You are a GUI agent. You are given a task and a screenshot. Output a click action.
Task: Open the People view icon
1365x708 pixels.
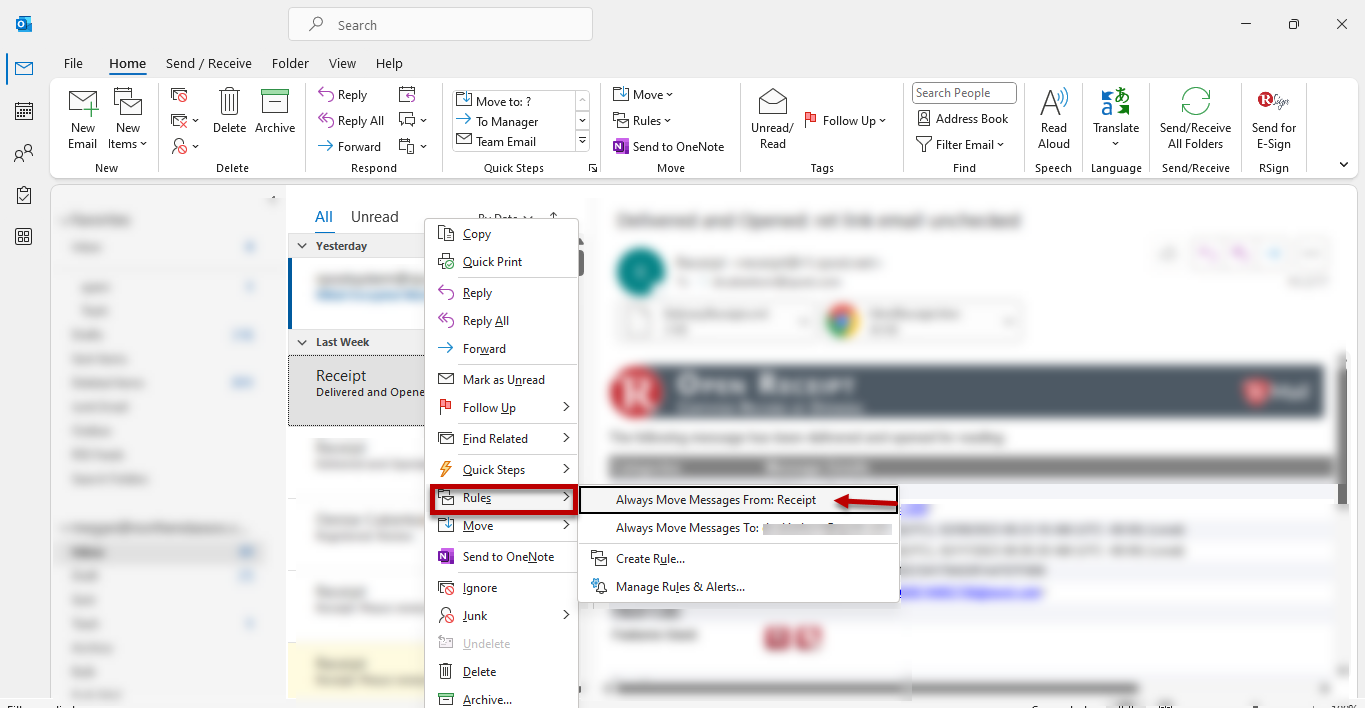point(23,151)
